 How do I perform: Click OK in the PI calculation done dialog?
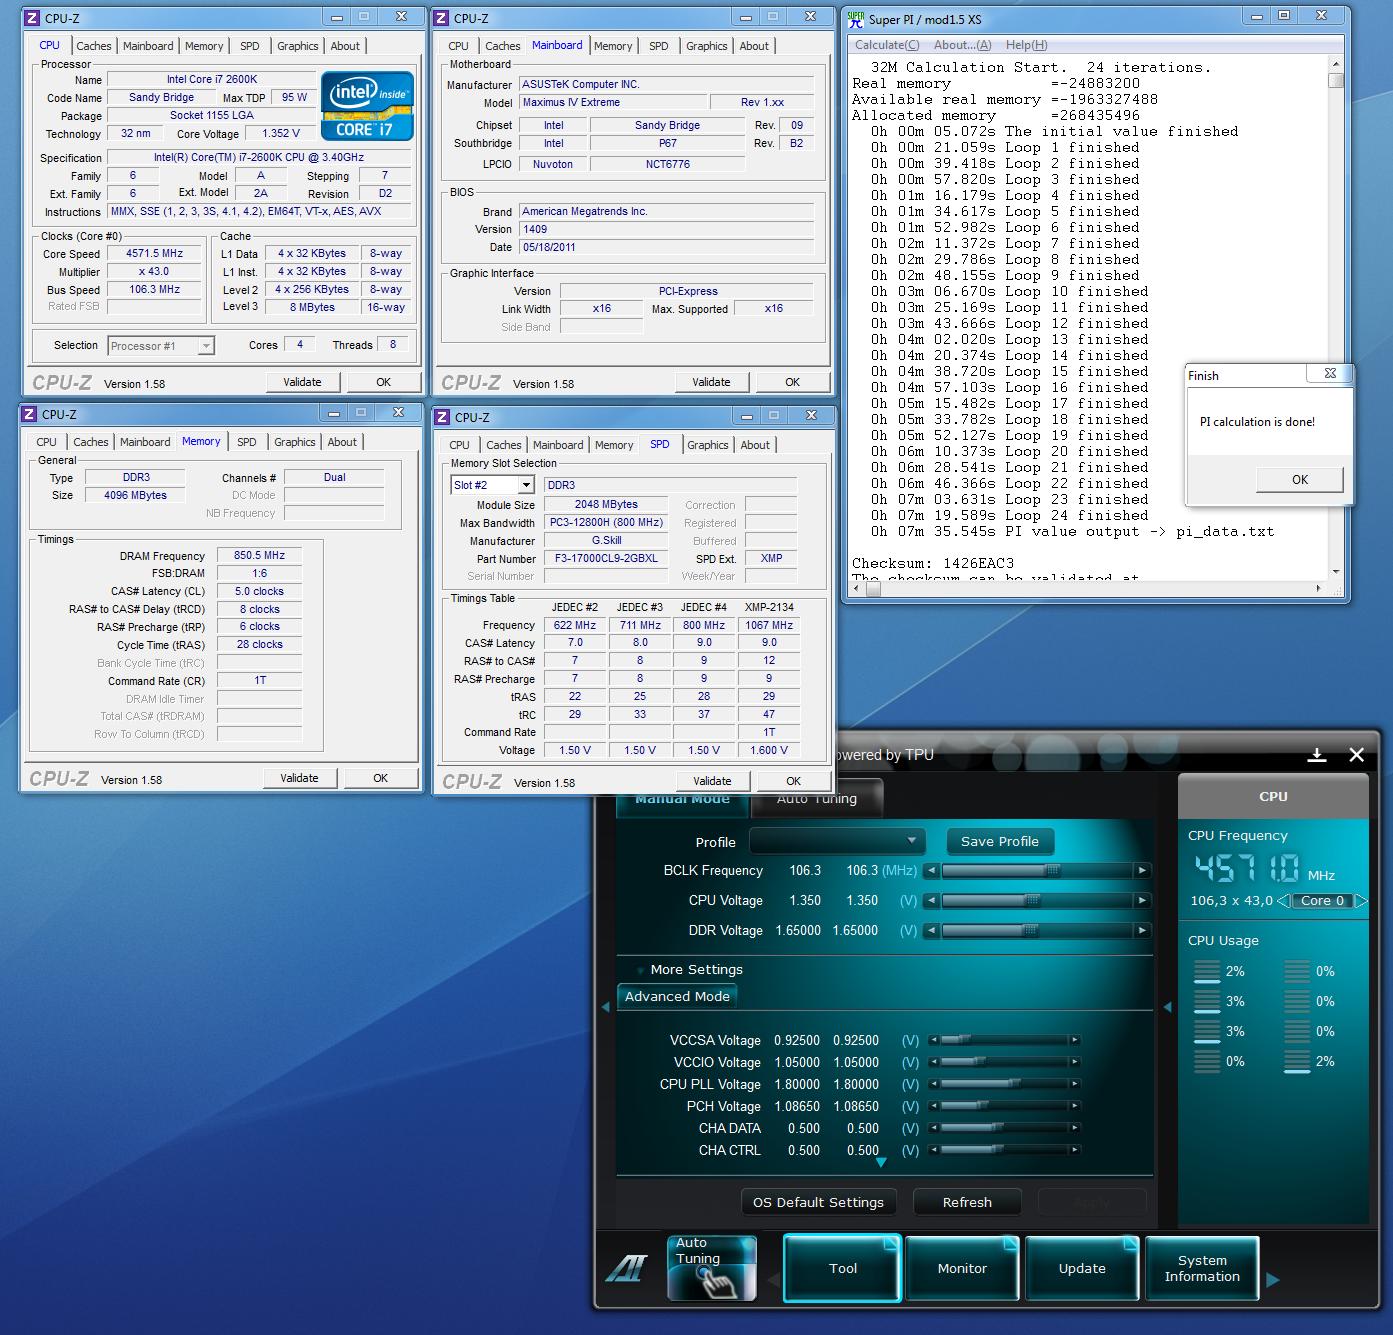click(x=1299, y=479)
